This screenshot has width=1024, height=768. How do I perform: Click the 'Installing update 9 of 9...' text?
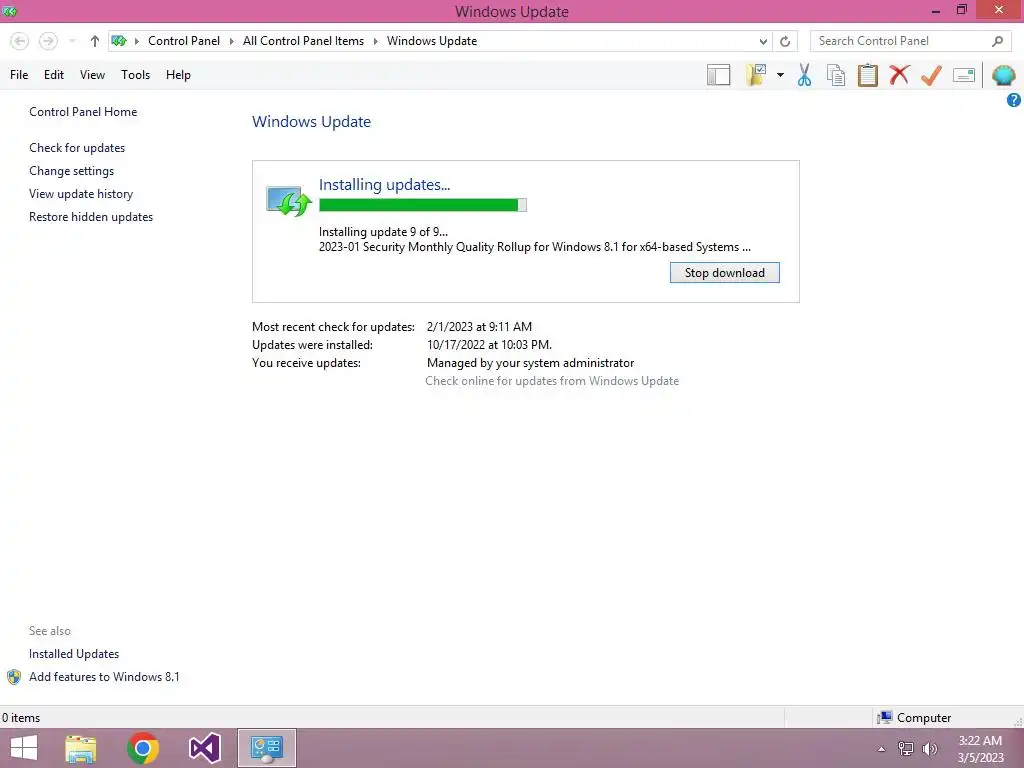click(383, 232)
